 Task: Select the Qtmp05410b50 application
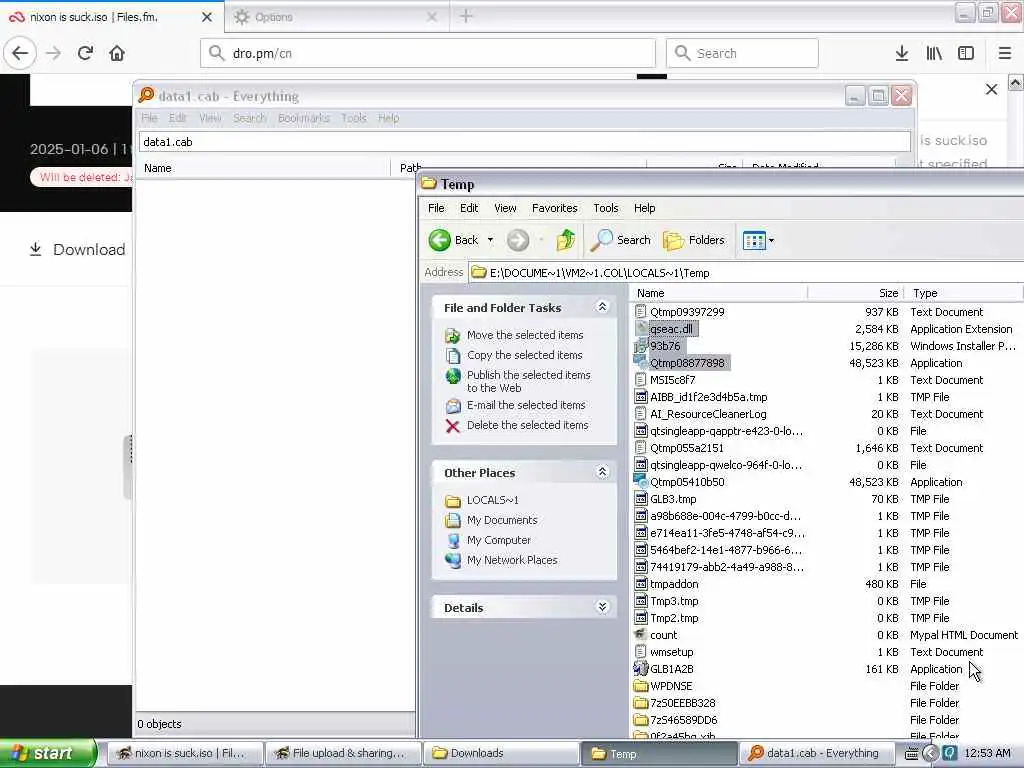click(x=687, y=482)
